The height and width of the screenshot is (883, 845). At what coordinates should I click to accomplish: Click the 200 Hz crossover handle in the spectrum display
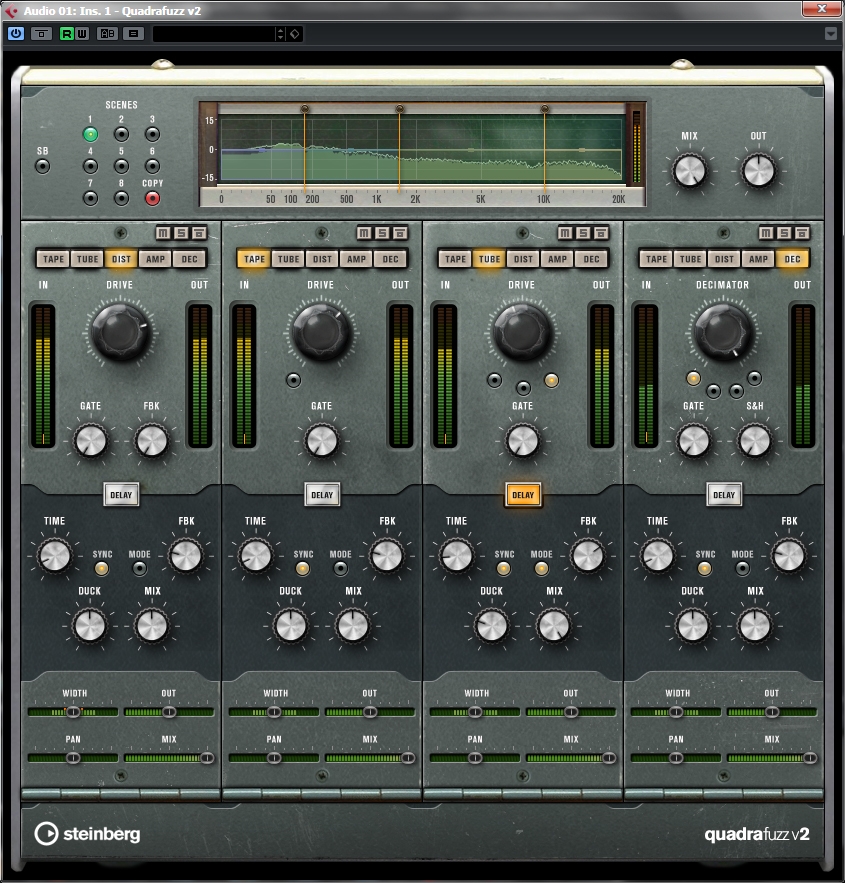tap(305, 109)
